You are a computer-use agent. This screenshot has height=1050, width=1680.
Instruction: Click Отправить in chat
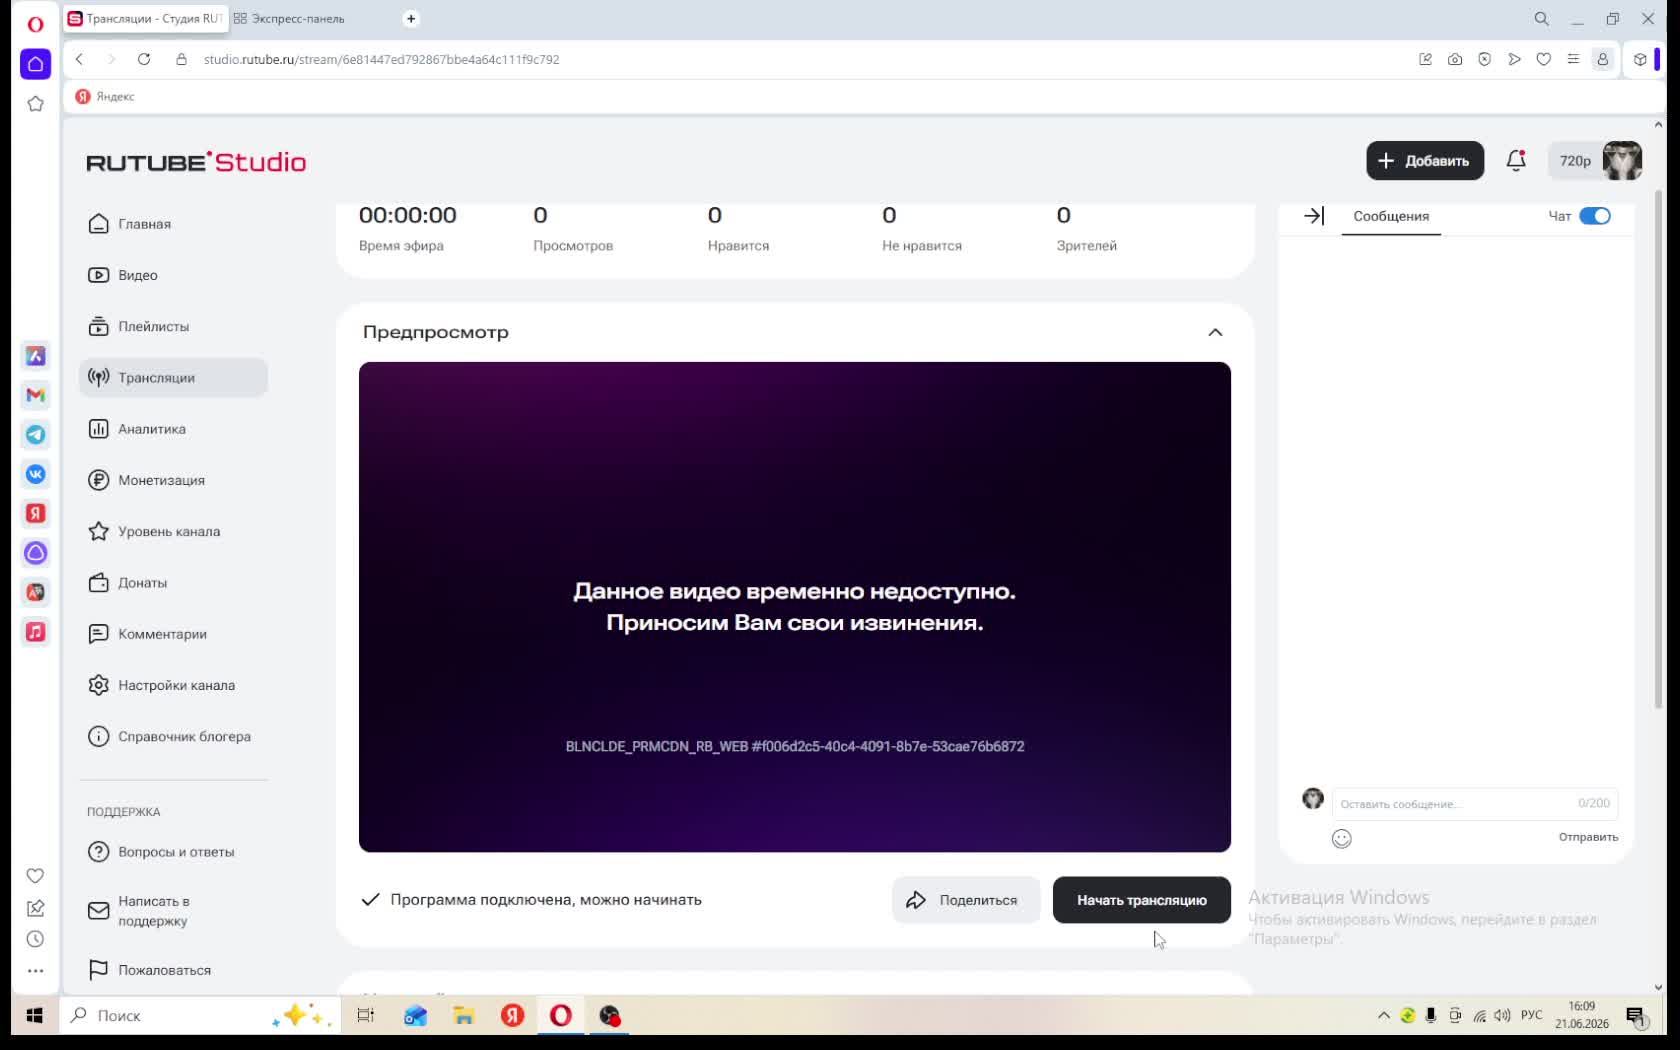coord(1588,837)
